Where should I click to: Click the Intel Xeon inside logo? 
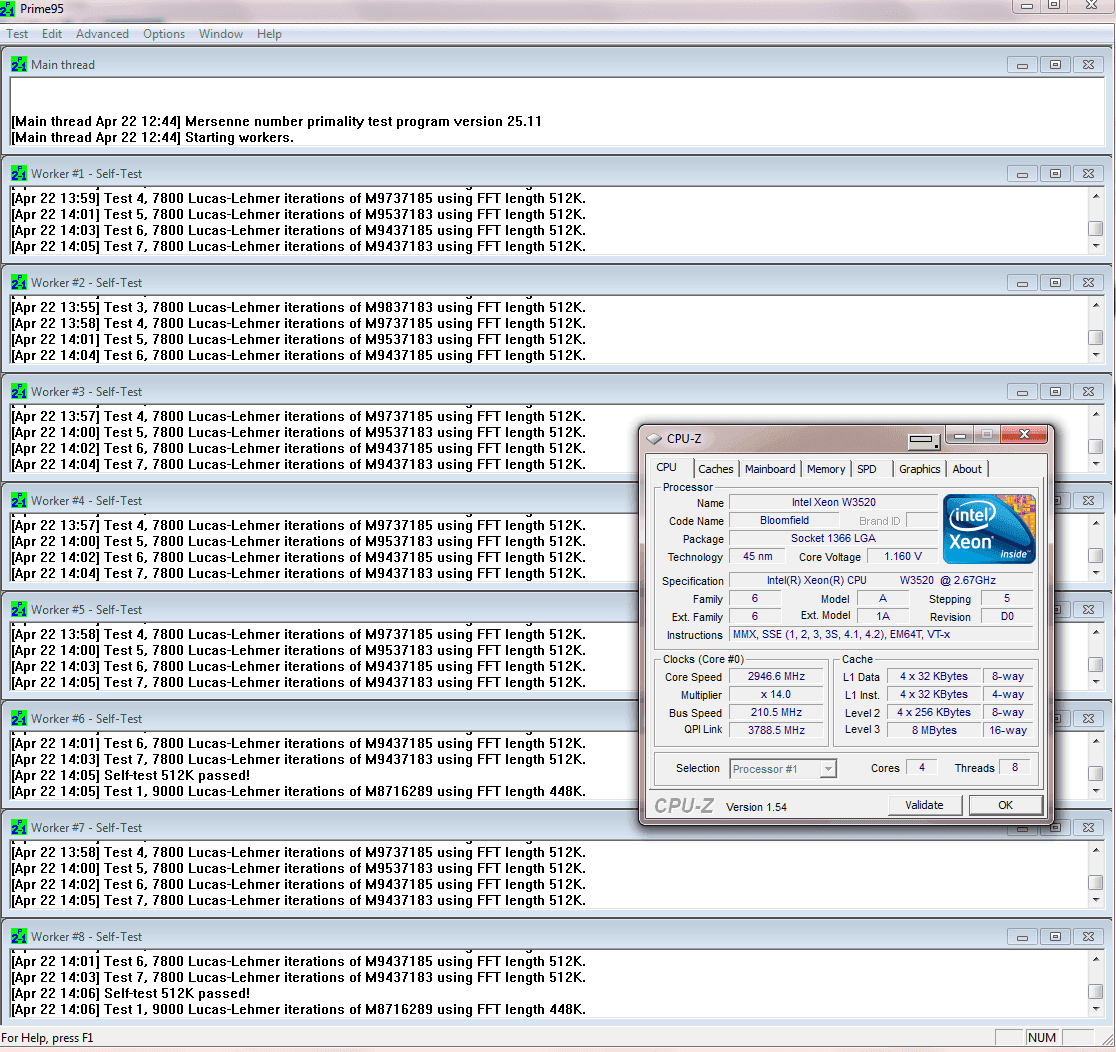(989, 530)
